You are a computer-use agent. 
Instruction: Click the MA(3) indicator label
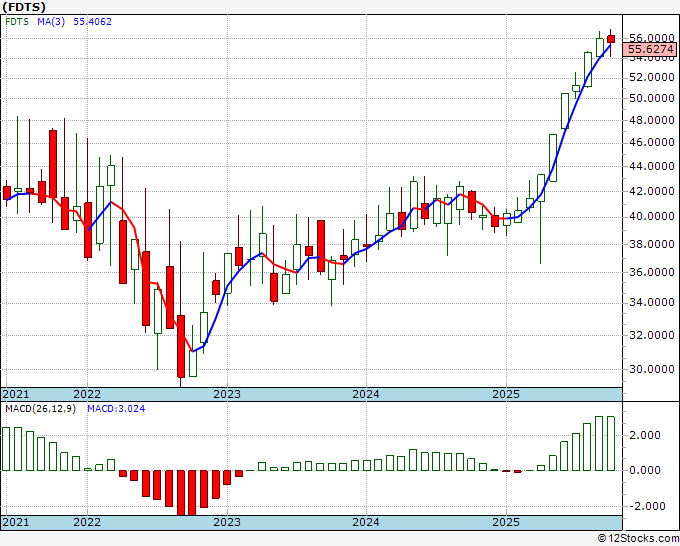click(51, 21)
